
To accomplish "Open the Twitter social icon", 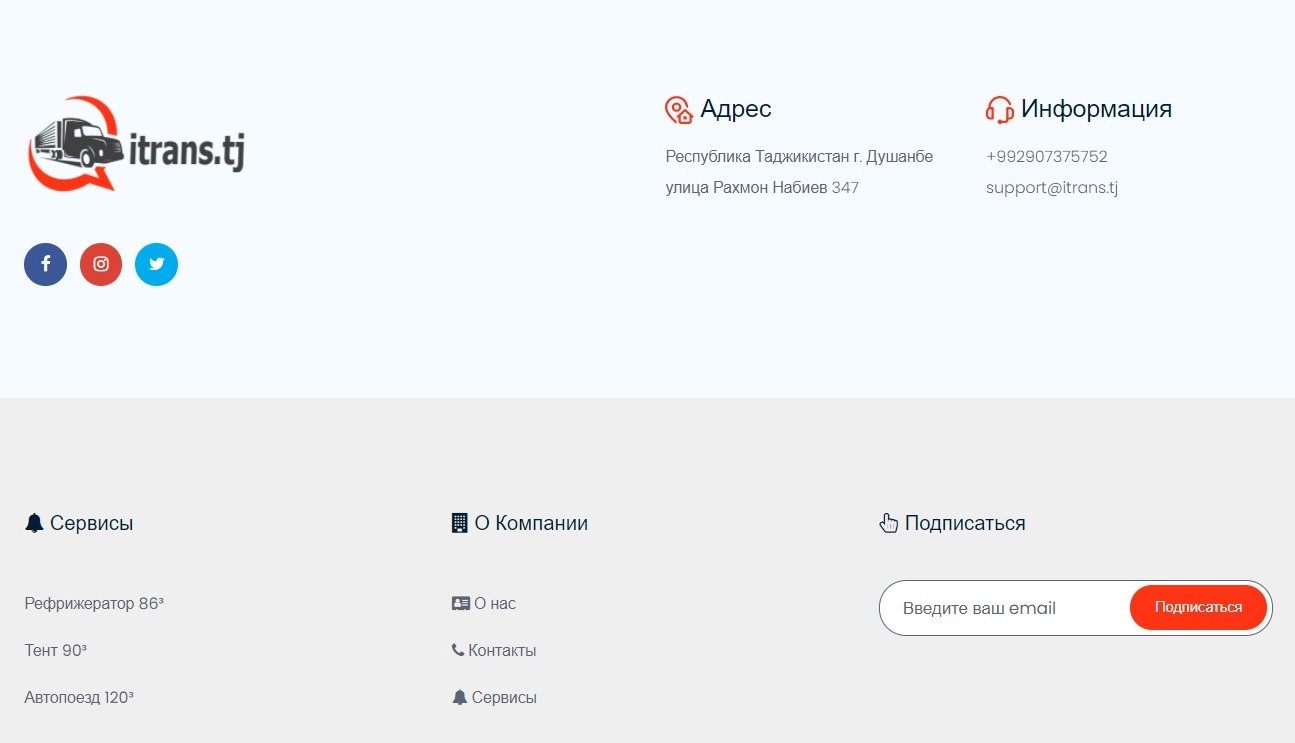I will click(156, 265).
